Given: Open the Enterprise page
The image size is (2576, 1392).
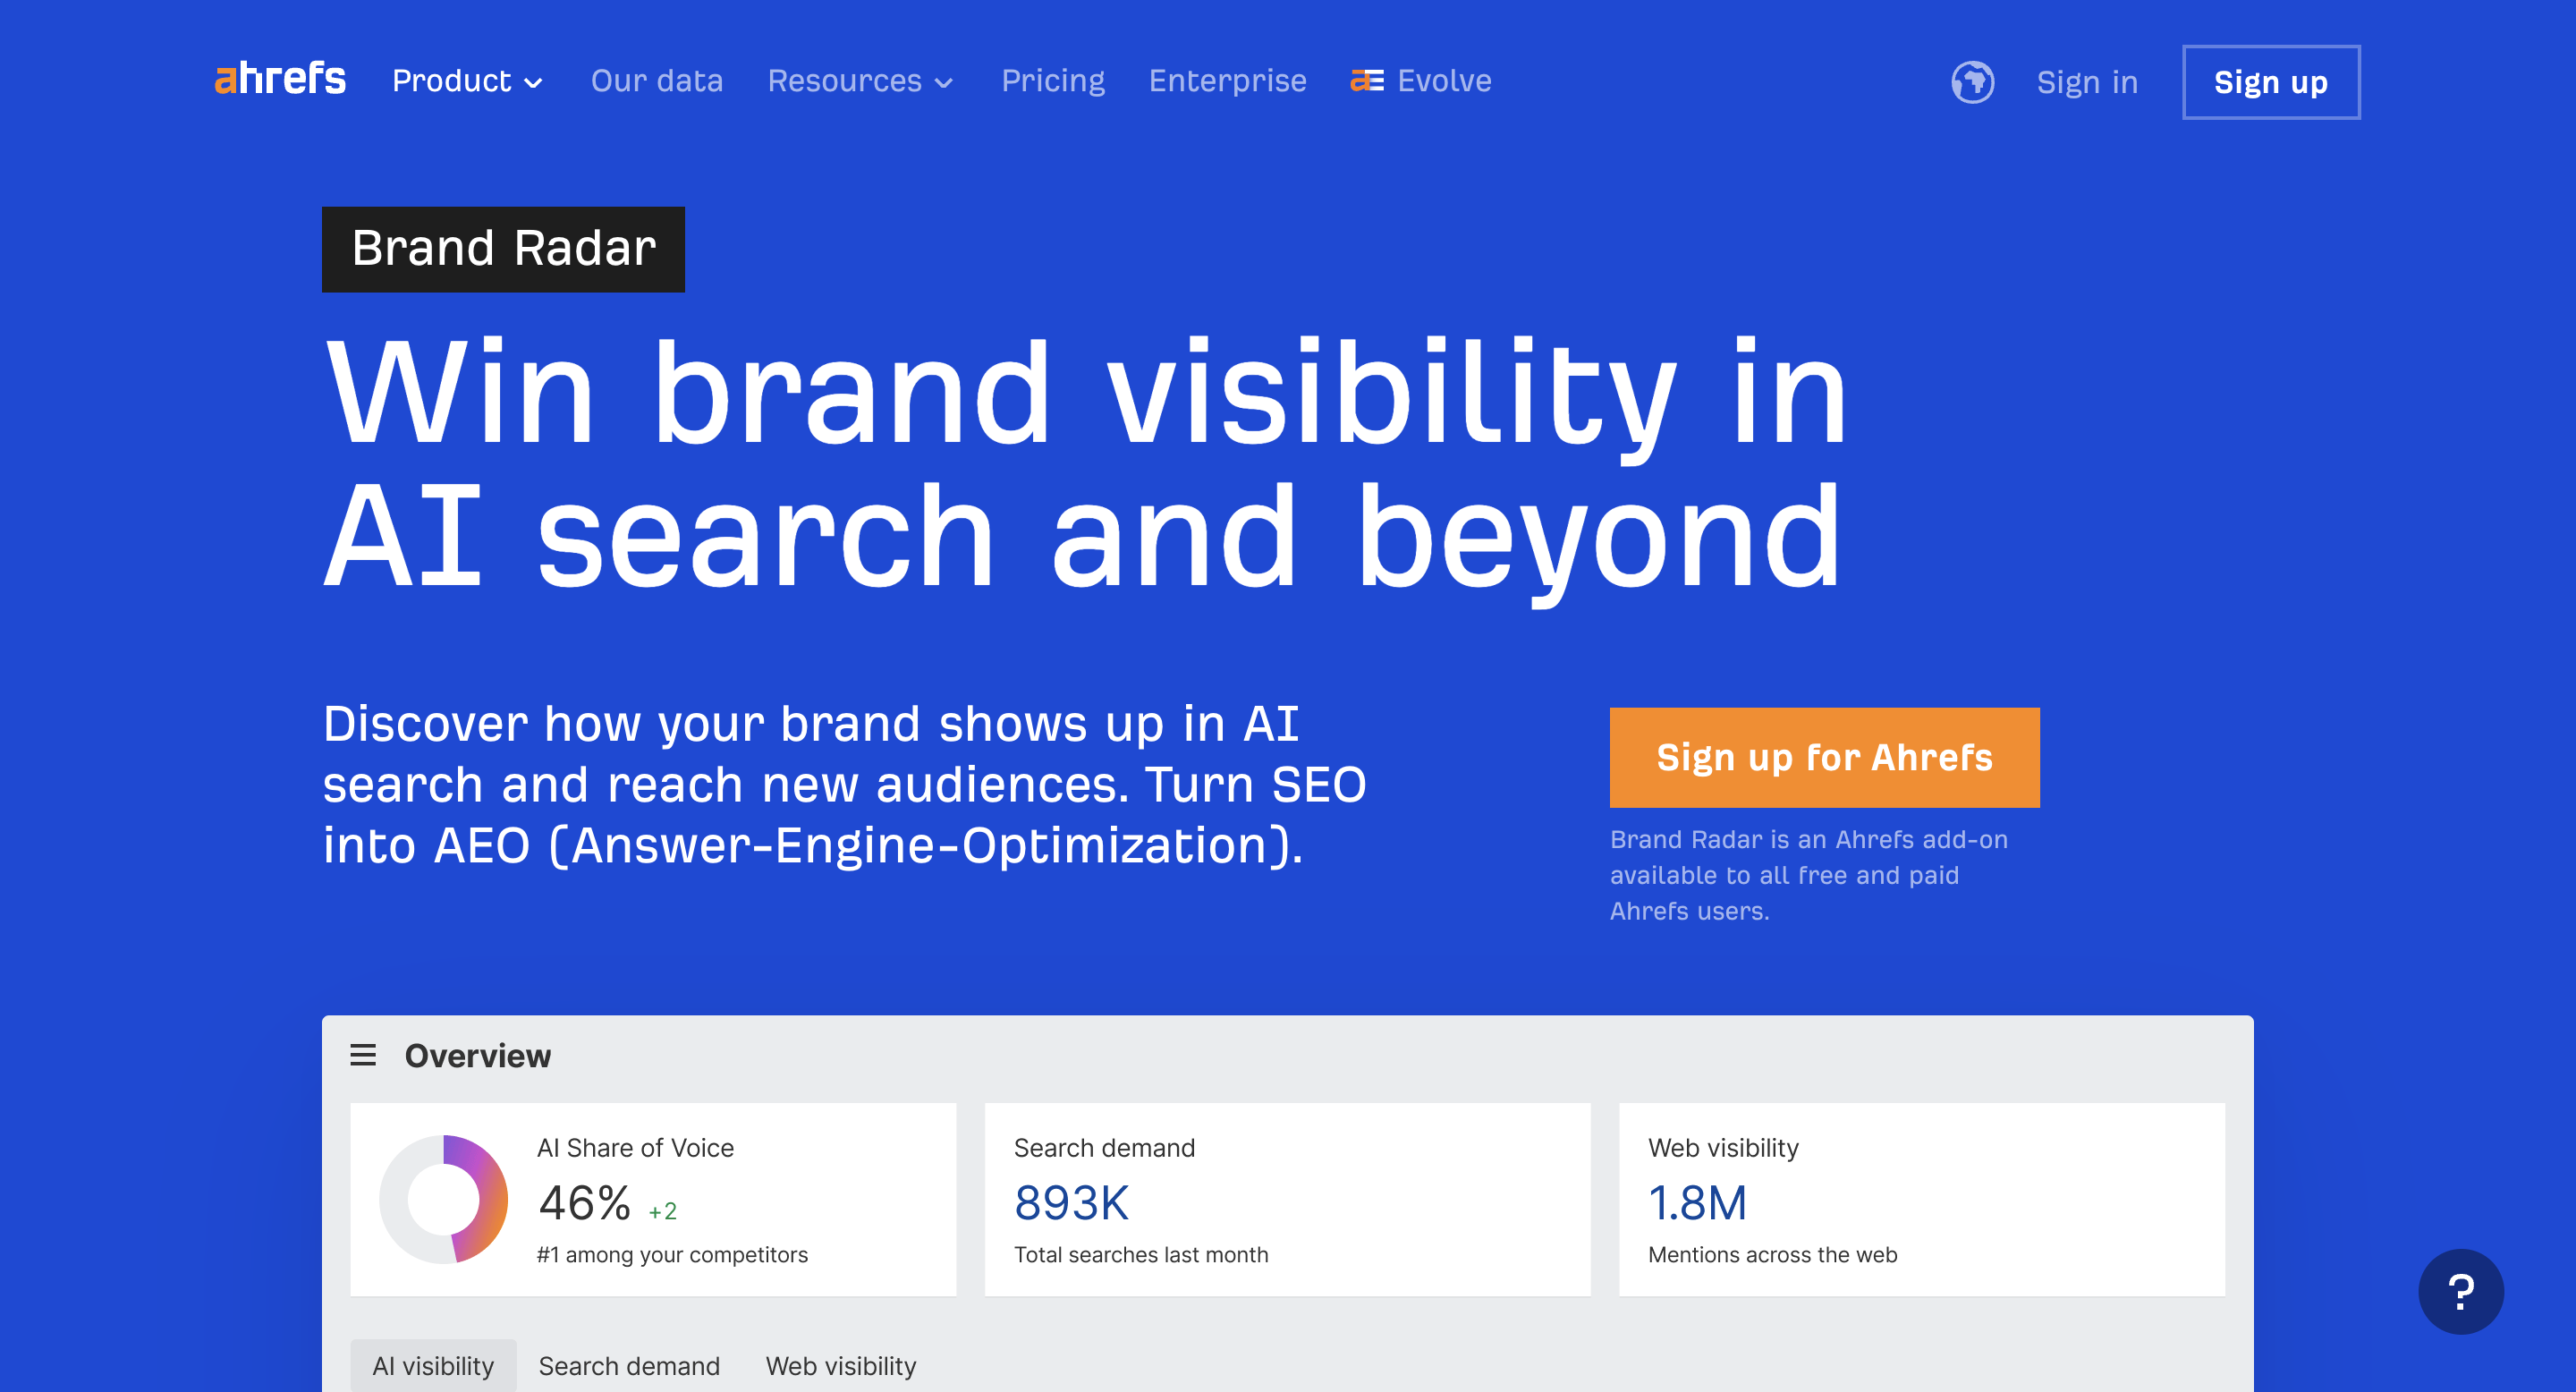Looking at the screenshot, I should tap(1227, 81).
